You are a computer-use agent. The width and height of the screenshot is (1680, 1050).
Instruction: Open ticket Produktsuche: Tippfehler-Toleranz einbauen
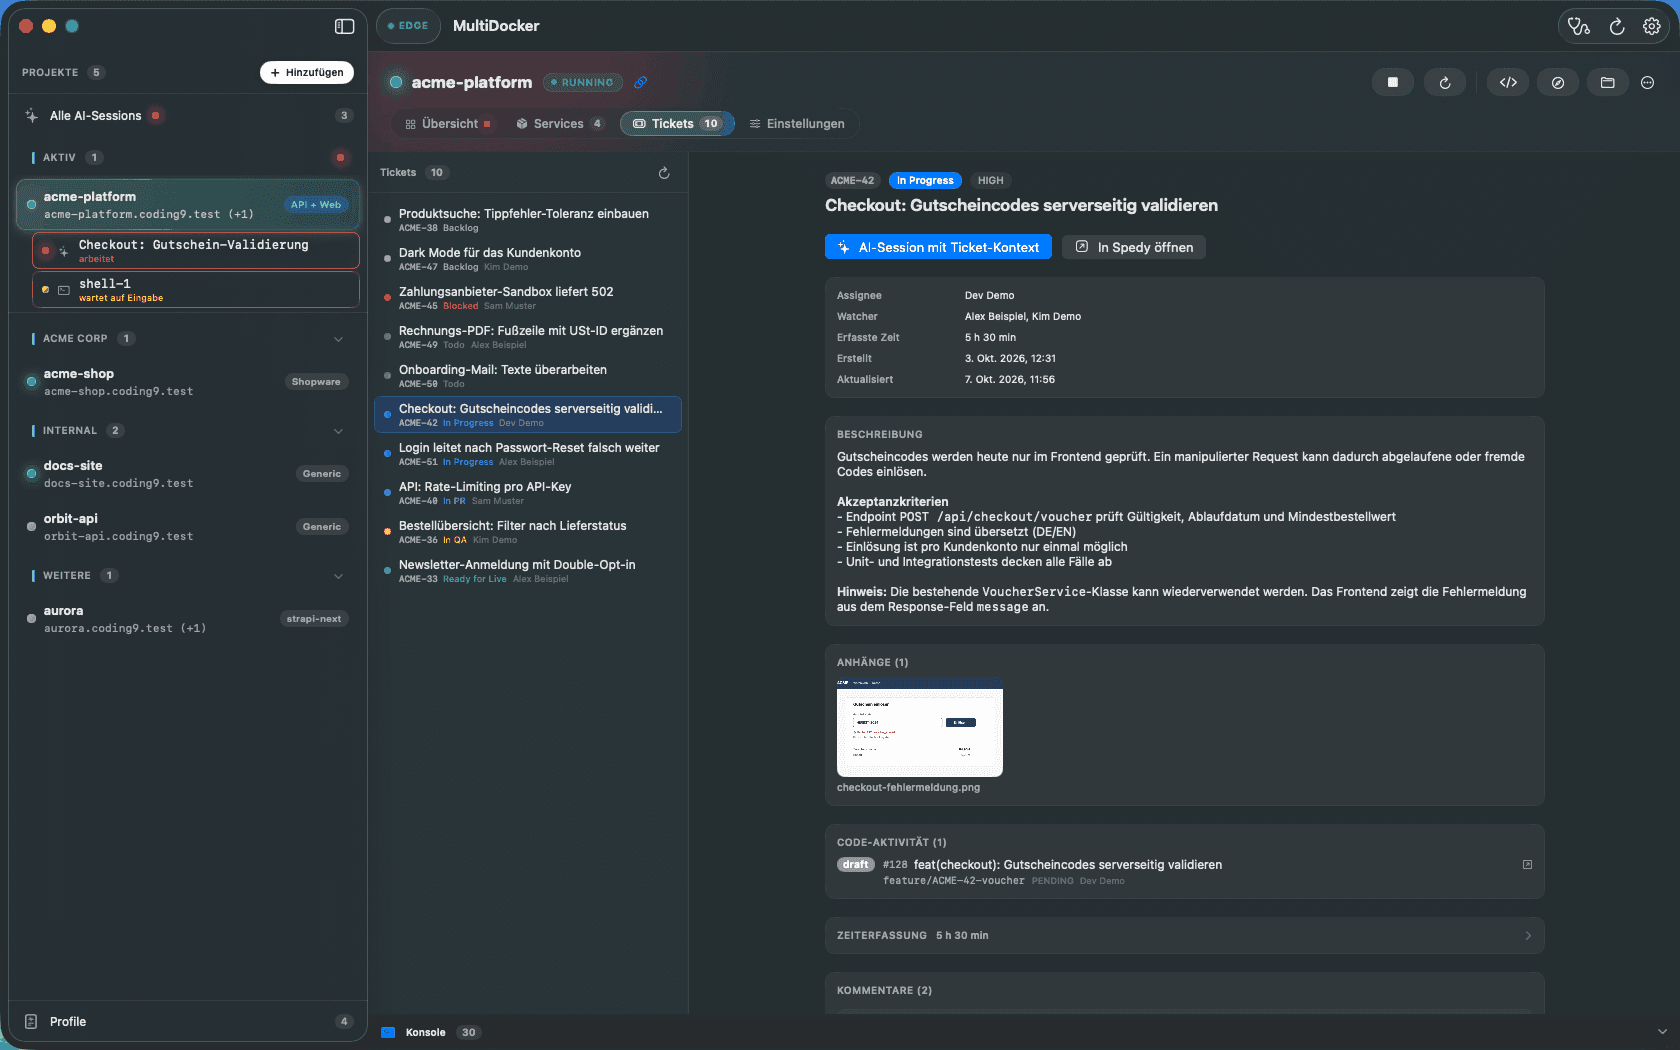pos(528,220)
